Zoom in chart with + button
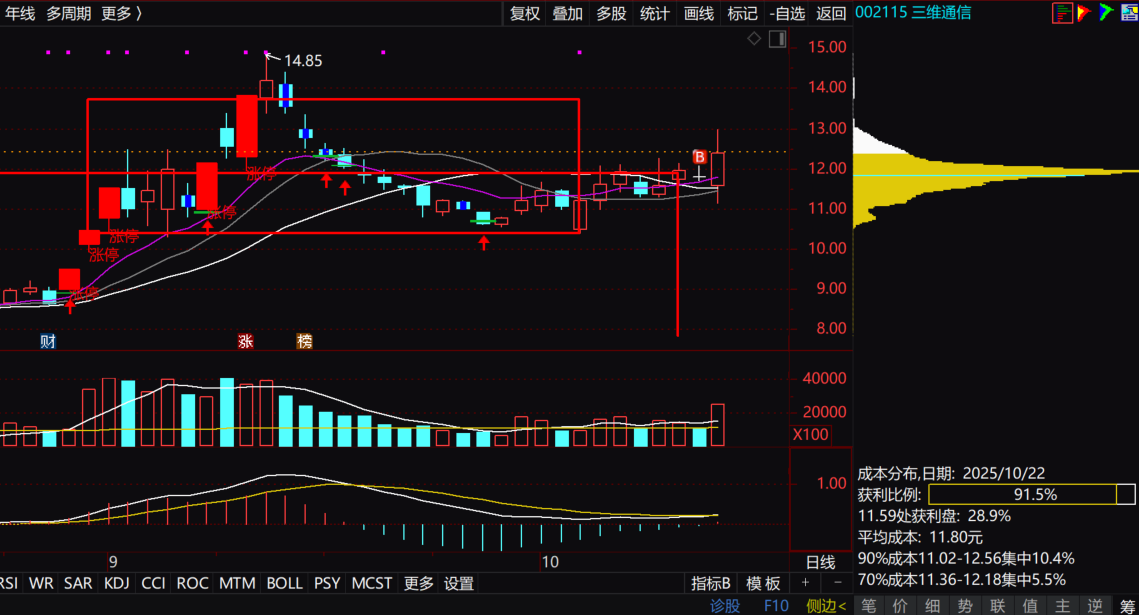1139x615 pixels. click(x=805, y=582)
